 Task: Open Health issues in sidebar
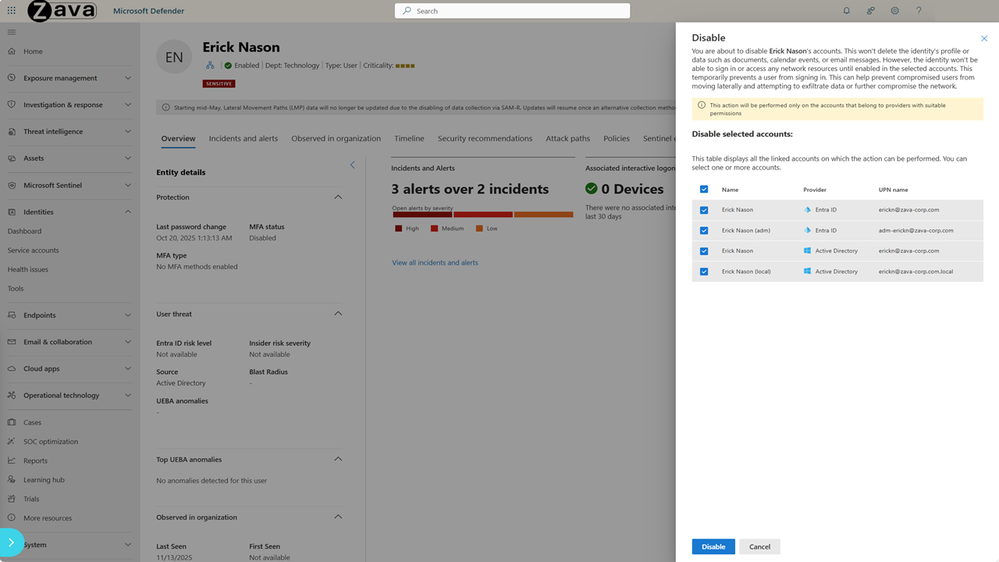click(28, 270)
